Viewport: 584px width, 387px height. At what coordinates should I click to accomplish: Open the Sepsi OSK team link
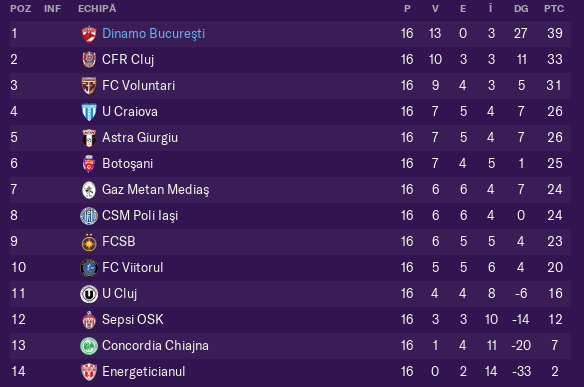[x=133, y=320]
